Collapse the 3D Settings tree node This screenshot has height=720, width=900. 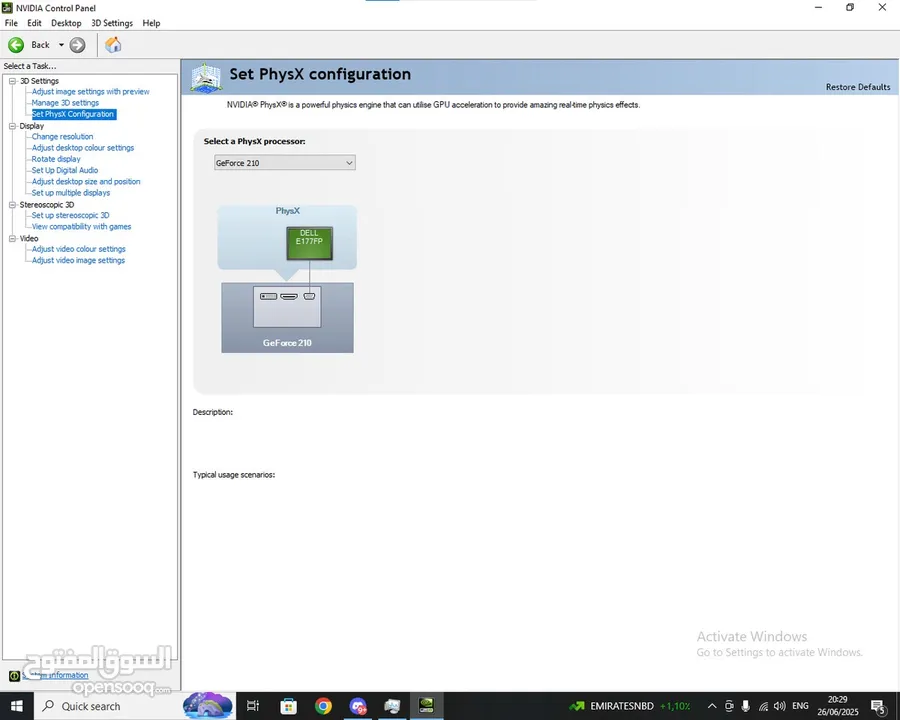pyautogui.click(x=12, y=81)
